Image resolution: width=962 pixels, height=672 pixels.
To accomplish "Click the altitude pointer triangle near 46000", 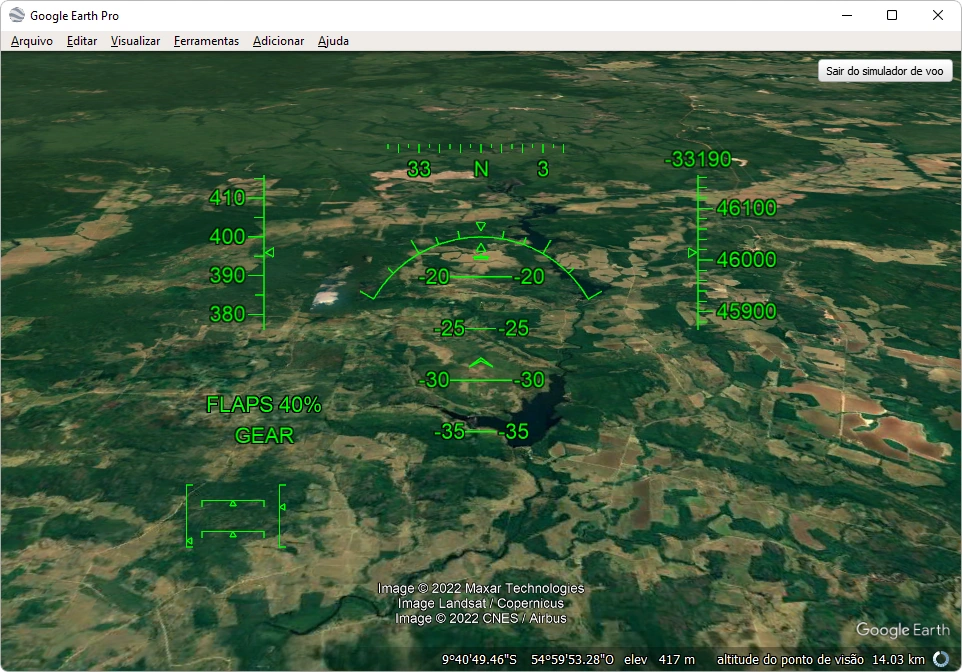I will pos(693,254).
